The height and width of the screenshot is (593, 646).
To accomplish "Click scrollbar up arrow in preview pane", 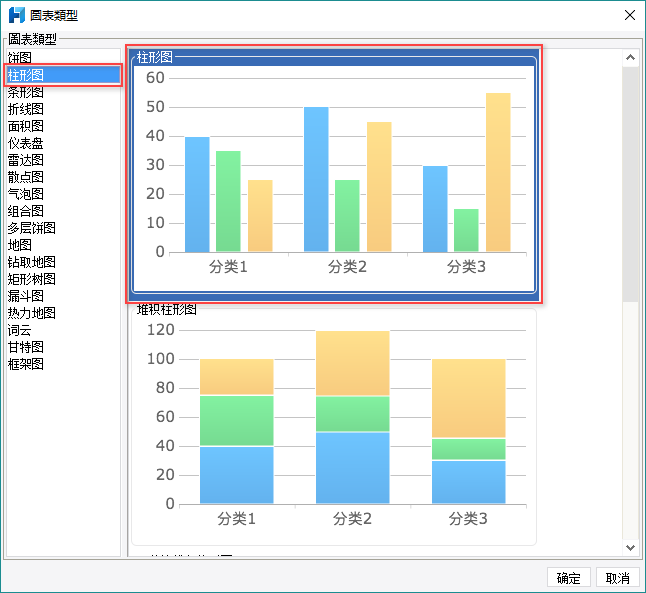I will coord(630,58).
